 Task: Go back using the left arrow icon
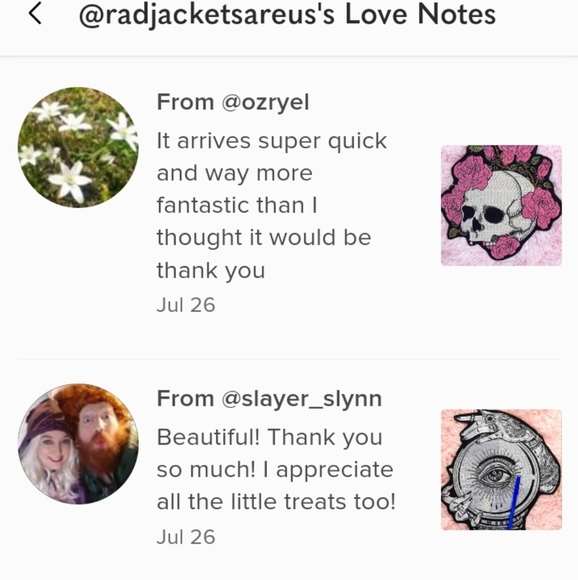click(35, 14)
